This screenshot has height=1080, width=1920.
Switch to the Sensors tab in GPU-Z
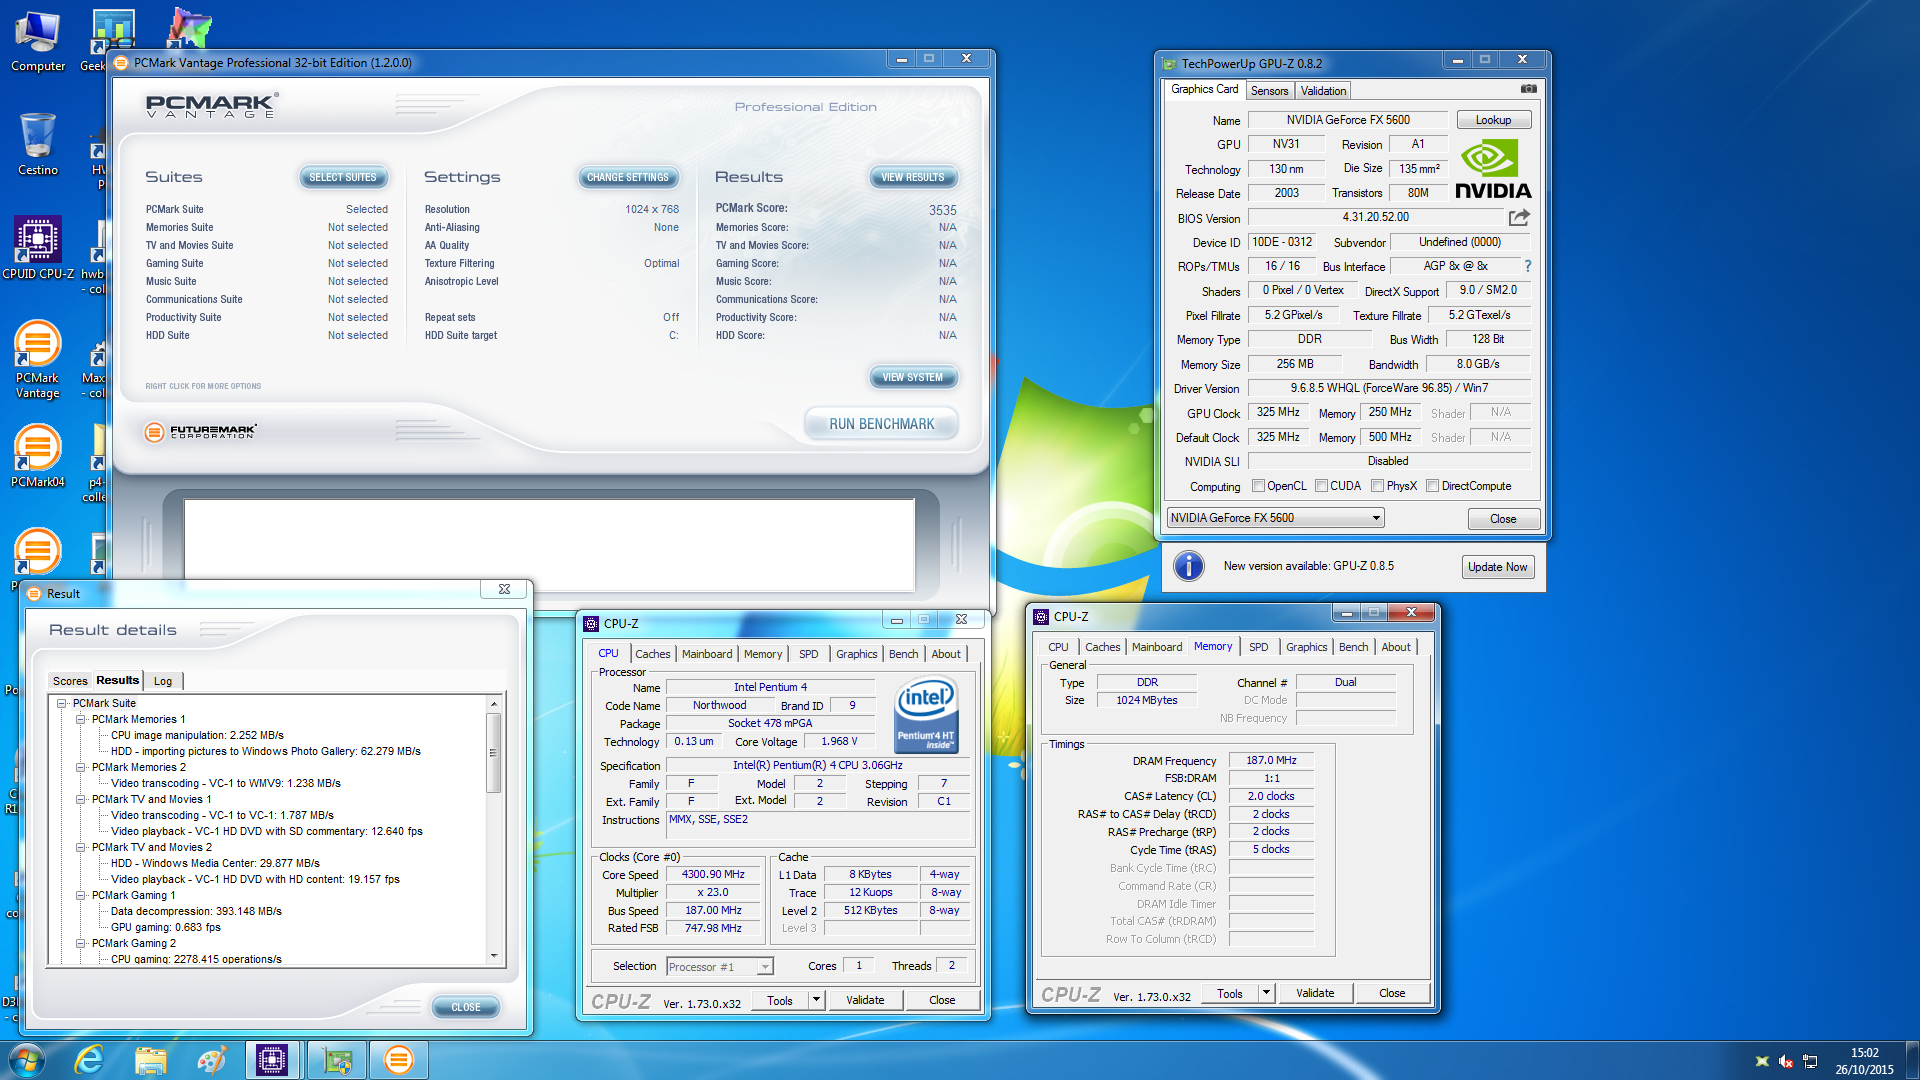(x=1269, y=91)
